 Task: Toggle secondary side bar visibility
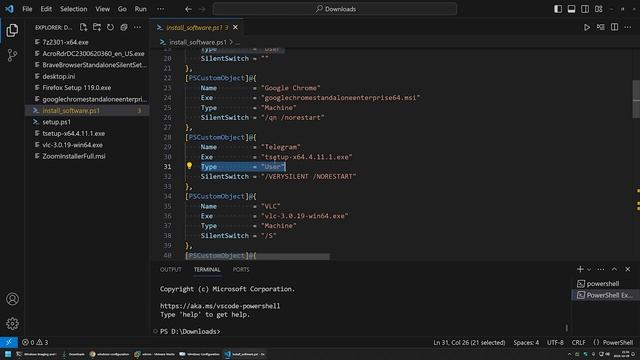[x=585, y=9]
